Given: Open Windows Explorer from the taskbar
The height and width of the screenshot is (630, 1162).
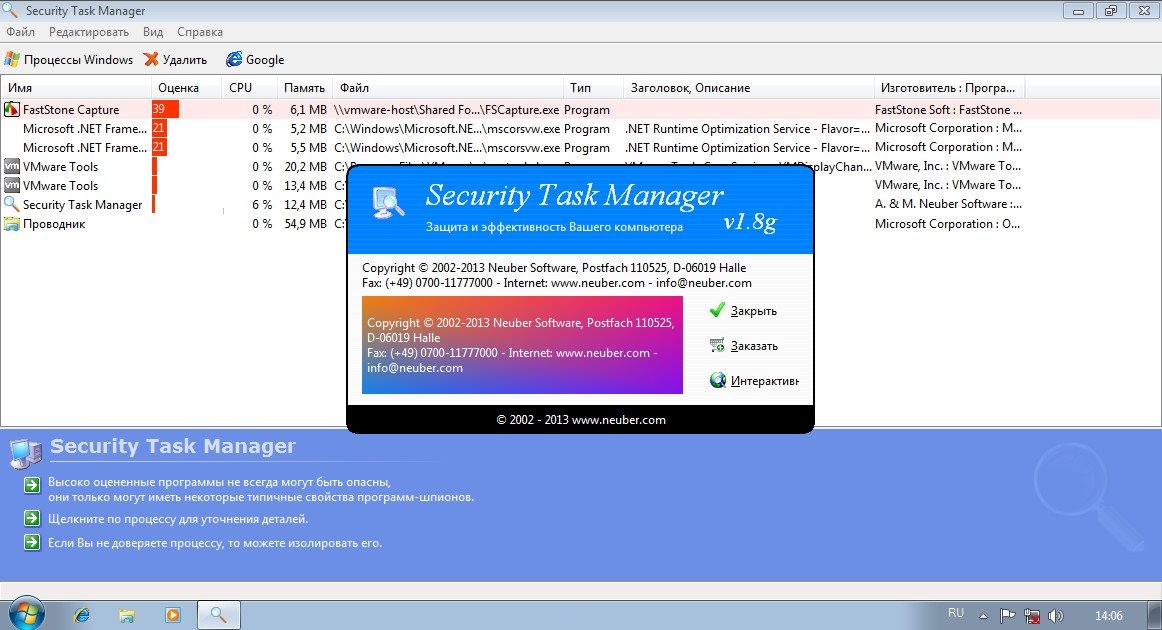Looking at the screenshot, I should click(x=127, y=615).
